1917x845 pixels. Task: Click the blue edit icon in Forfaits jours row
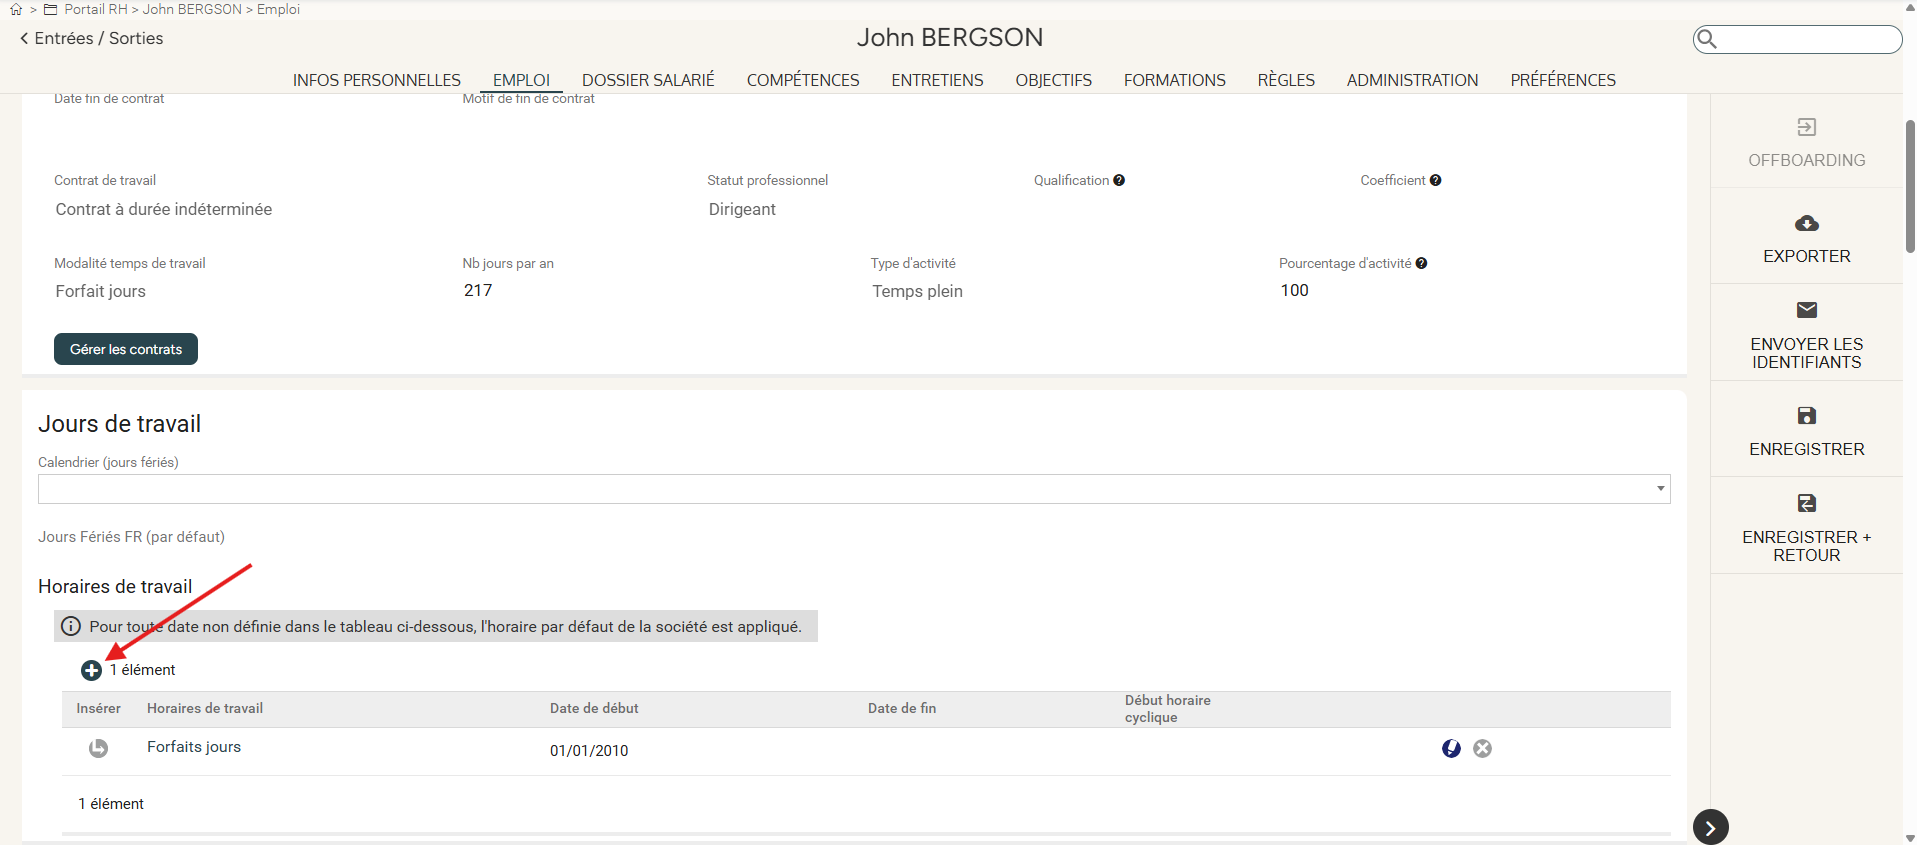tap(1451, 749)
